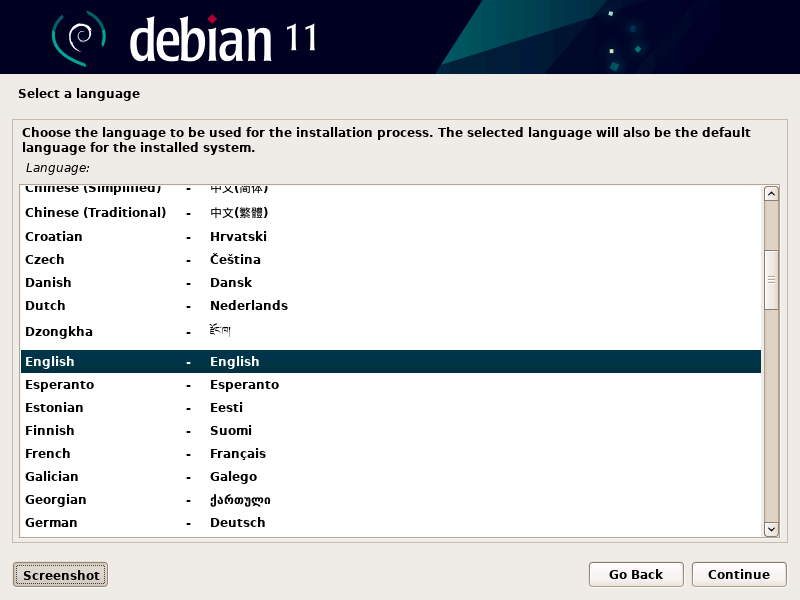This screenshot has width=800, height=600.
Task: Select the highlighted English language row
Action: [391, 361]
